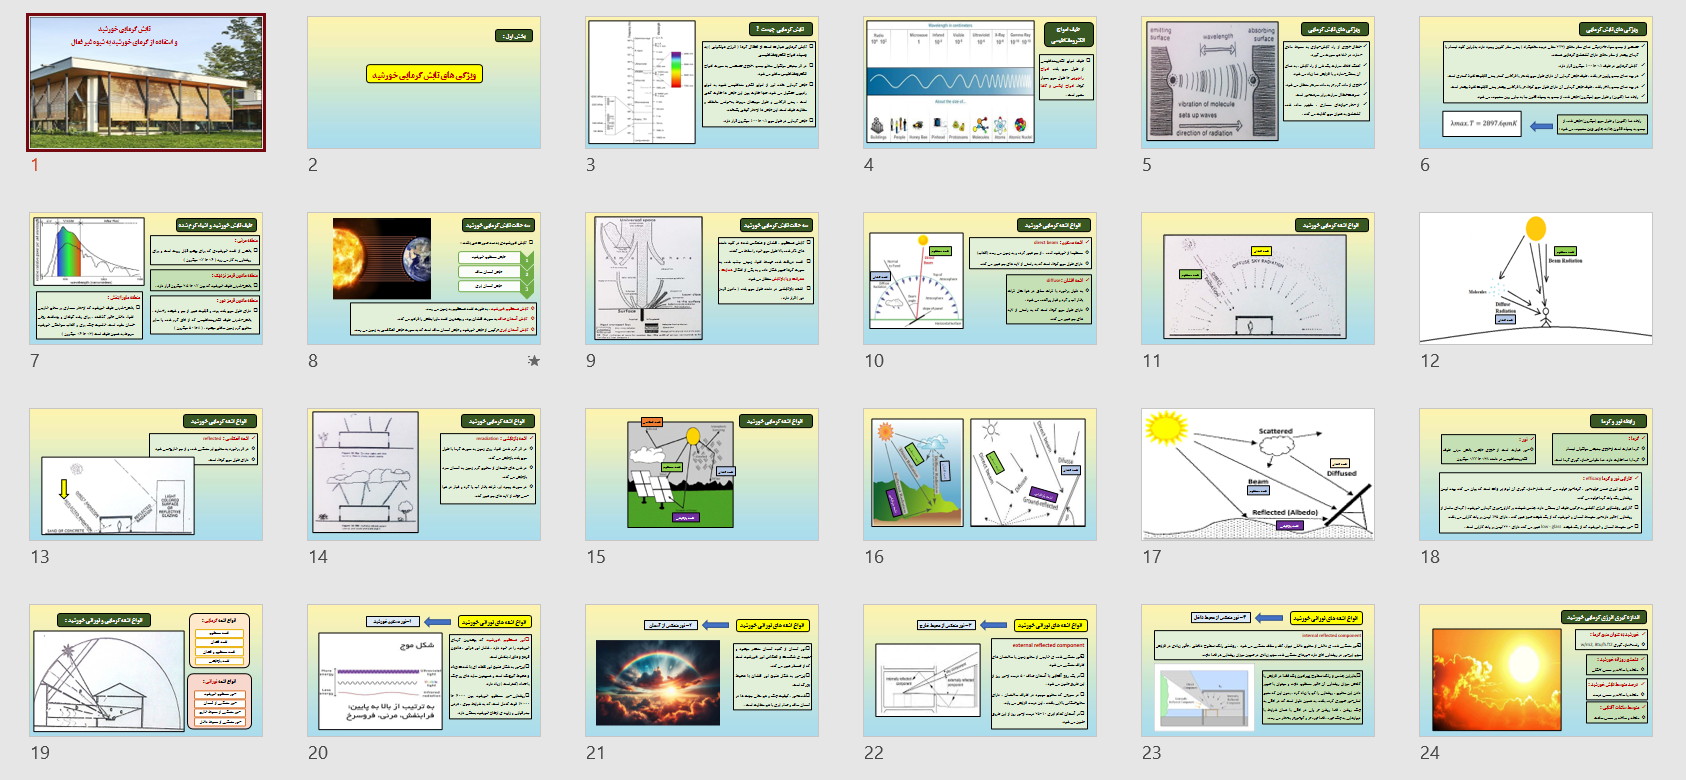1686x780 pixels.
Task: Select slide 10 thumbnail with direct beam diagram
Action: 980,278
